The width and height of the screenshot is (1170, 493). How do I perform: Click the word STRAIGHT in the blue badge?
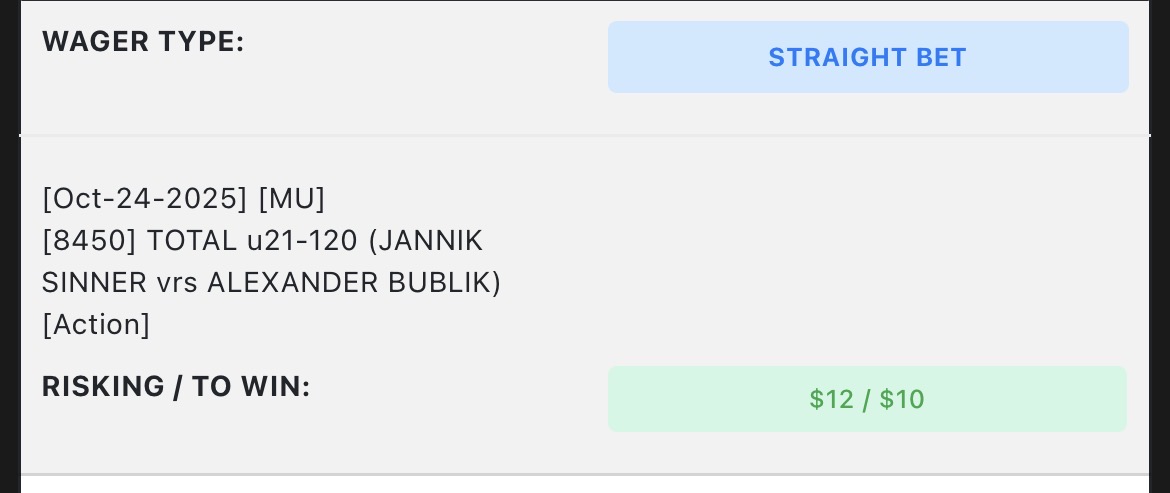(x=824, y=57)
